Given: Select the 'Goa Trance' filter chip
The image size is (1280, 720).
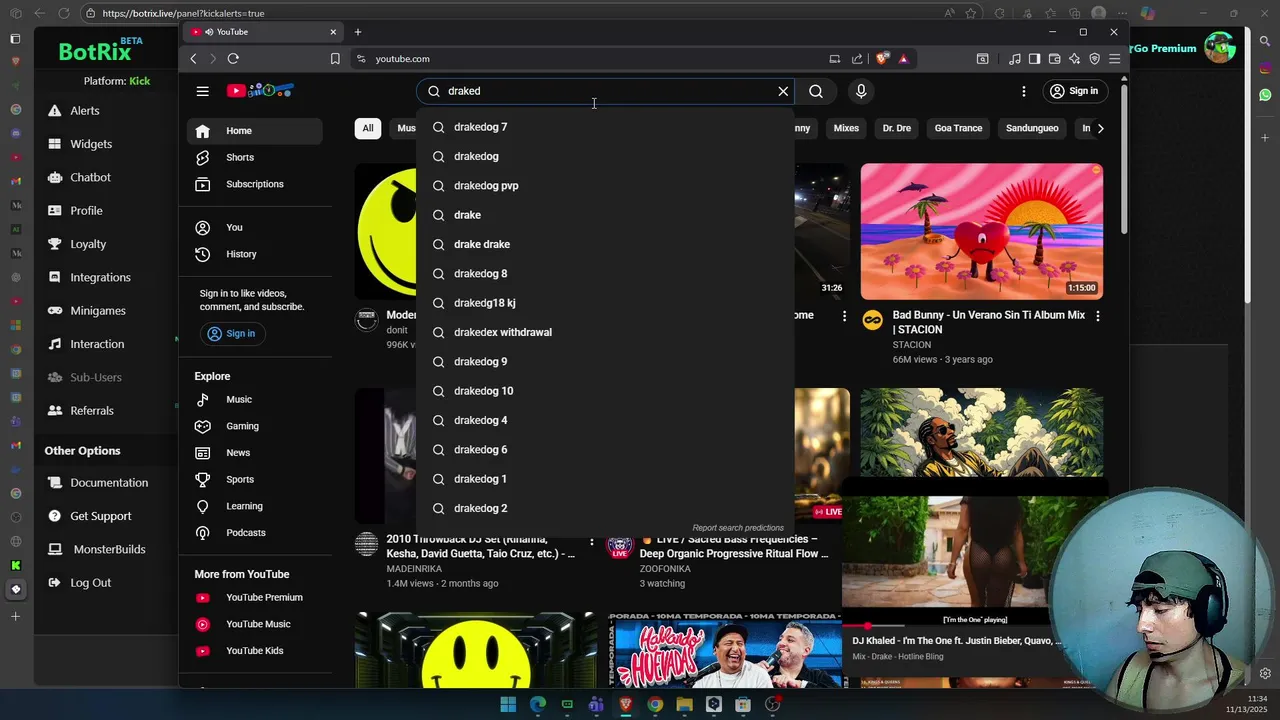Looking at the screenshot, I should (958, 128).
